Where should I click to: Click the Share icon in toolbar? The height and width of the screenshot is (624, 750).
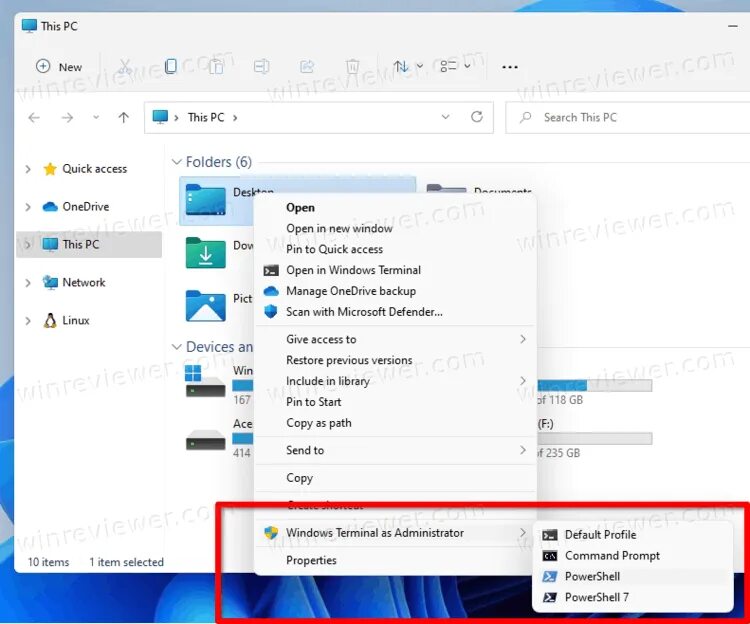point(307,66)
